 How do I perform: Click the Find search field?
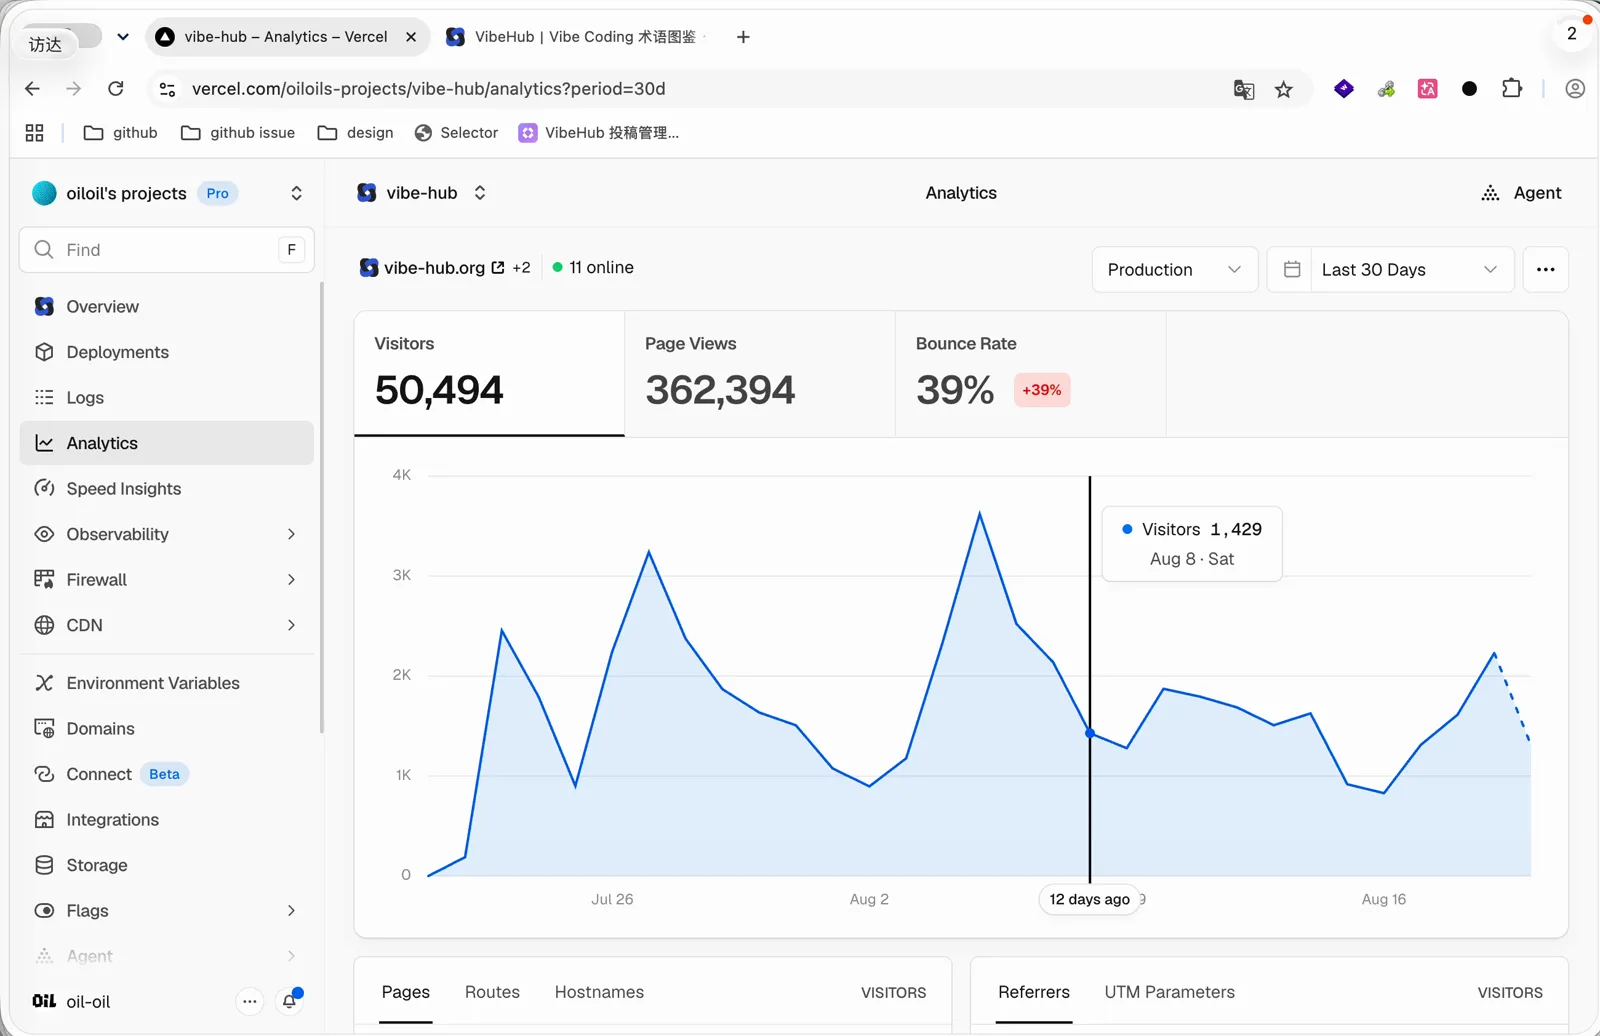pyautogui.click(x=166, y=250)
